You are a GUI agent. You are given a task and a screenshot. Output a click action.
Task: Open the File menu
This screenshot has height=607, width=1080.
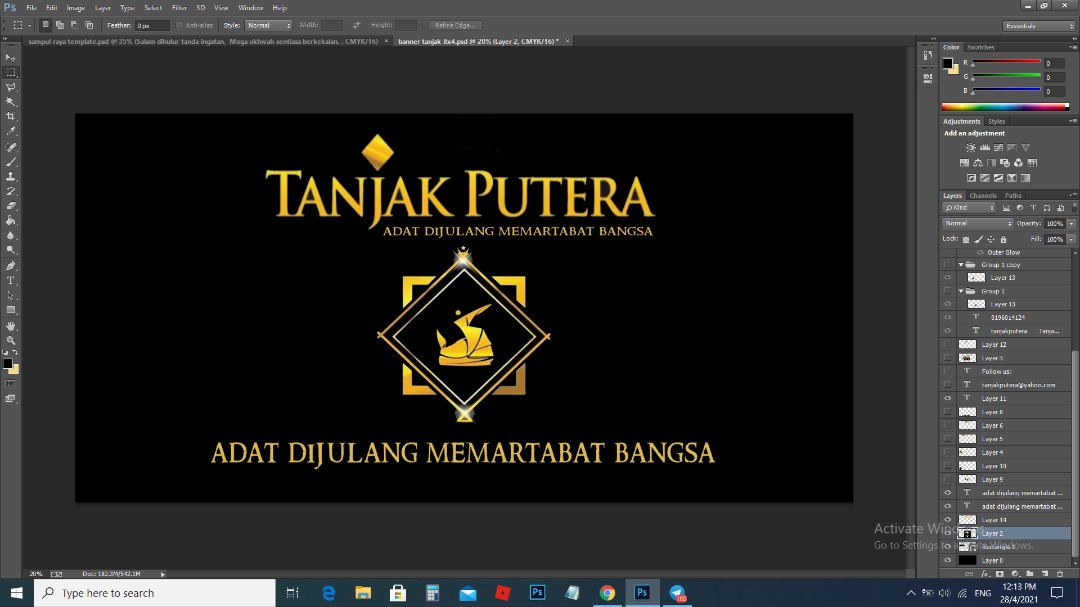tap(32, 8)
